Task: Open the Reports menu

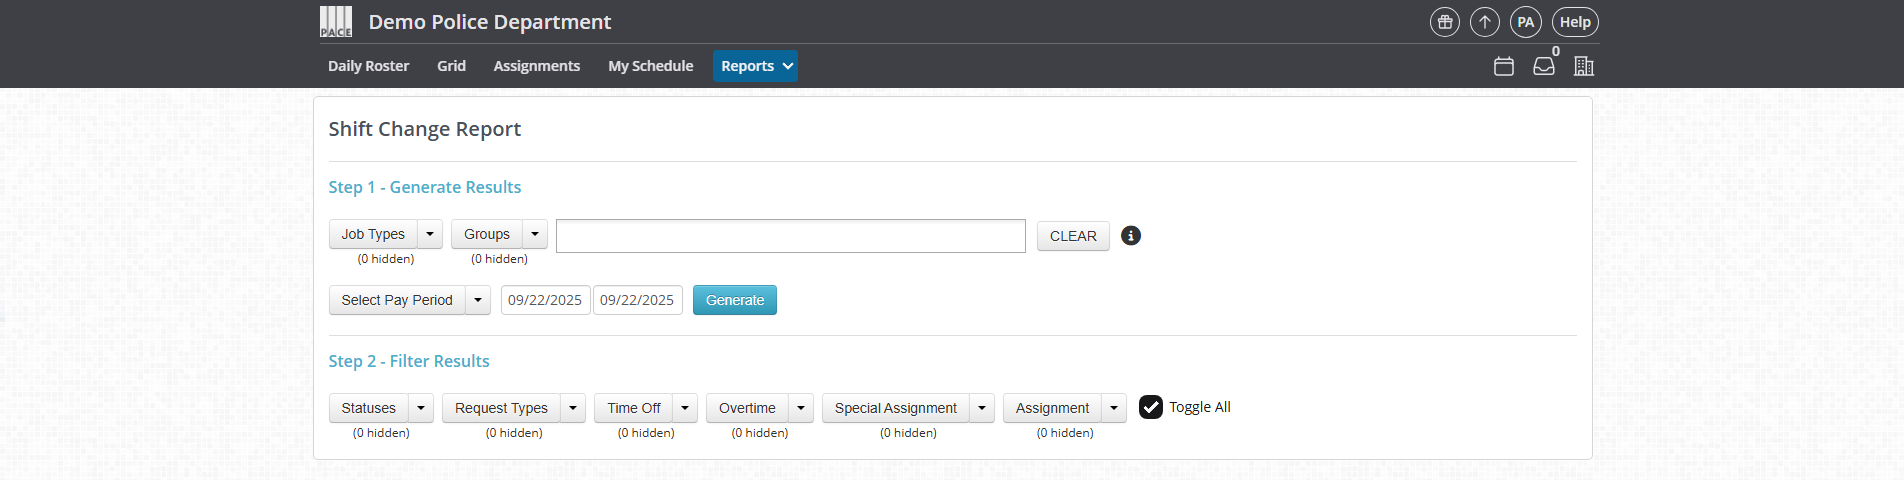Action: point(755,66)
